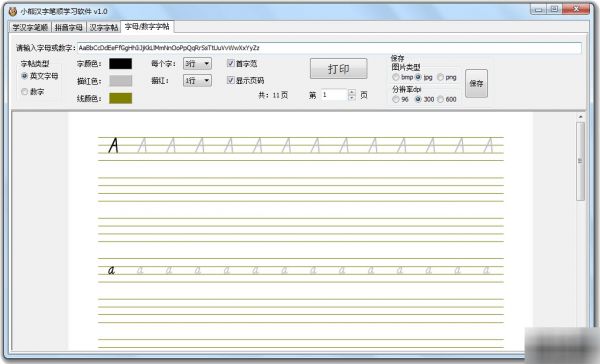Open the gray 描红色 color swatch
Image resolution: width=600 pixels, height=364 pixels.
tap(121, 81)
